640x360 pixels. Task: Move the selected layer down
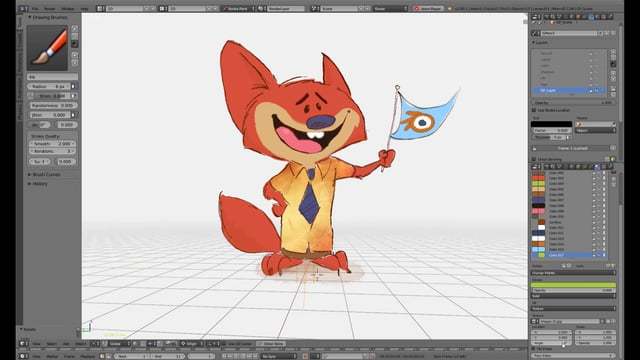click(613, 79)
